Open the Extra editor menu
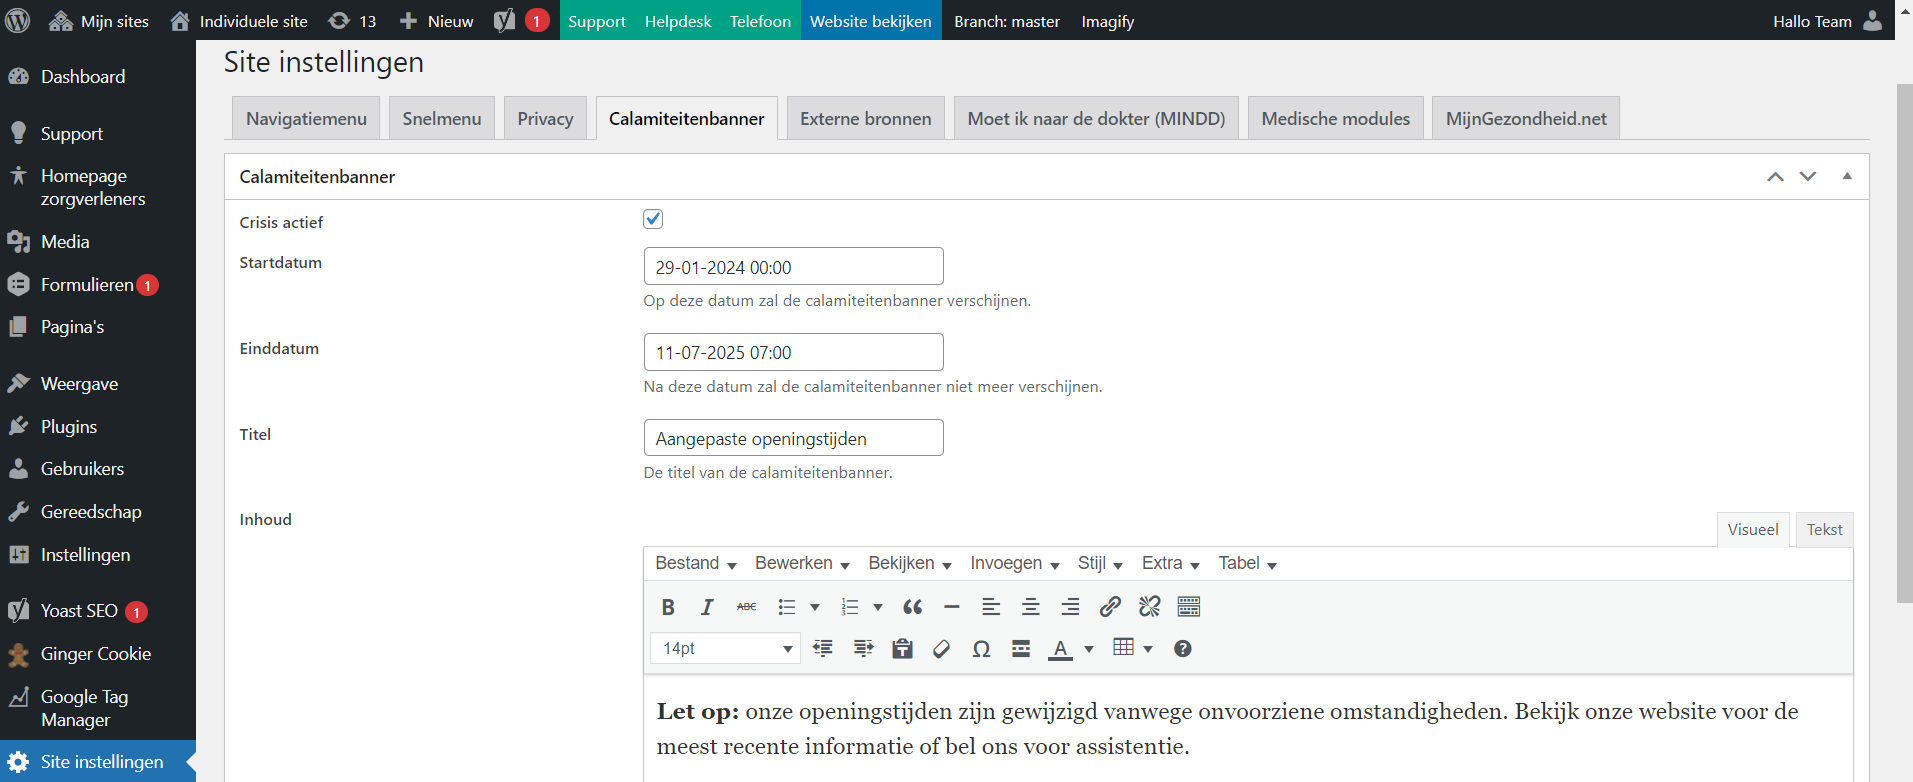 coord(1171,563)
